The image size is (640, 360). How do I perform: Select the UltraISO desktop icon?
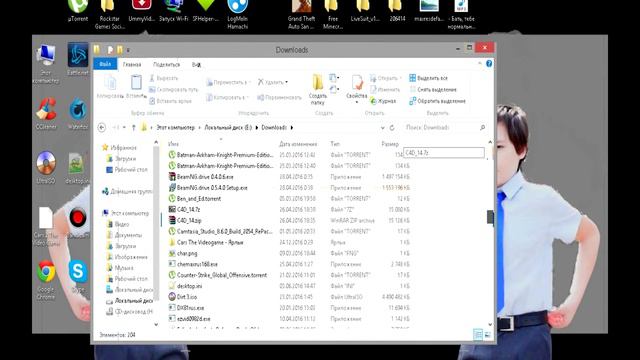(x=46, y=167)
